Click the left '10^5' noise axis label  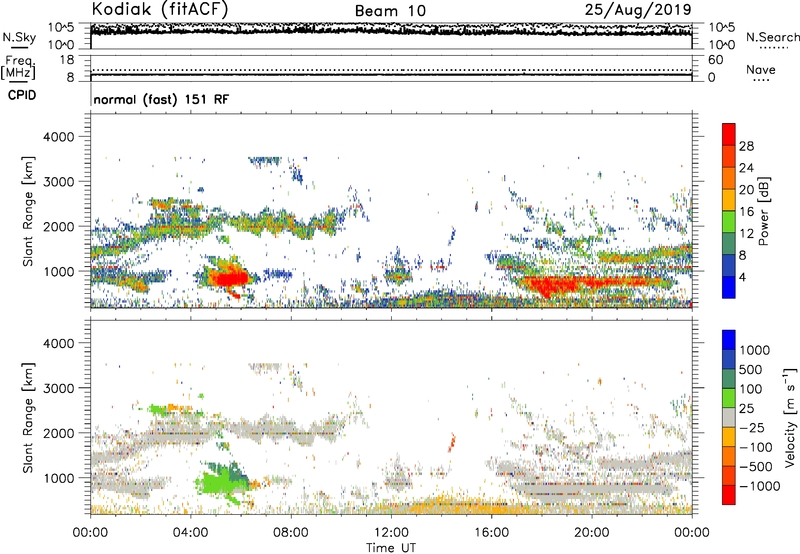coord(61,27)
